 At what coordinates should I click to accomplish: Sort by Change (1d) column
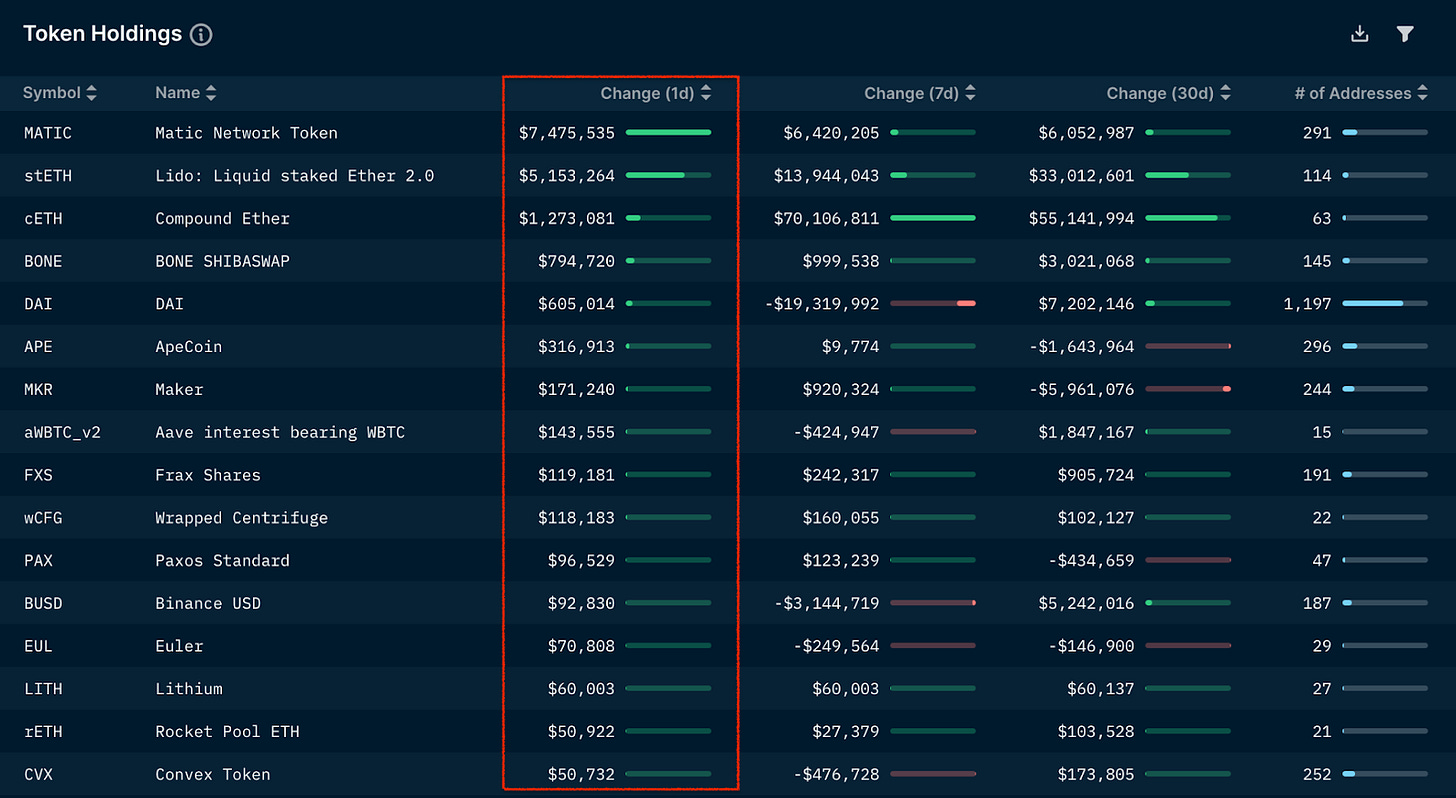656,93
